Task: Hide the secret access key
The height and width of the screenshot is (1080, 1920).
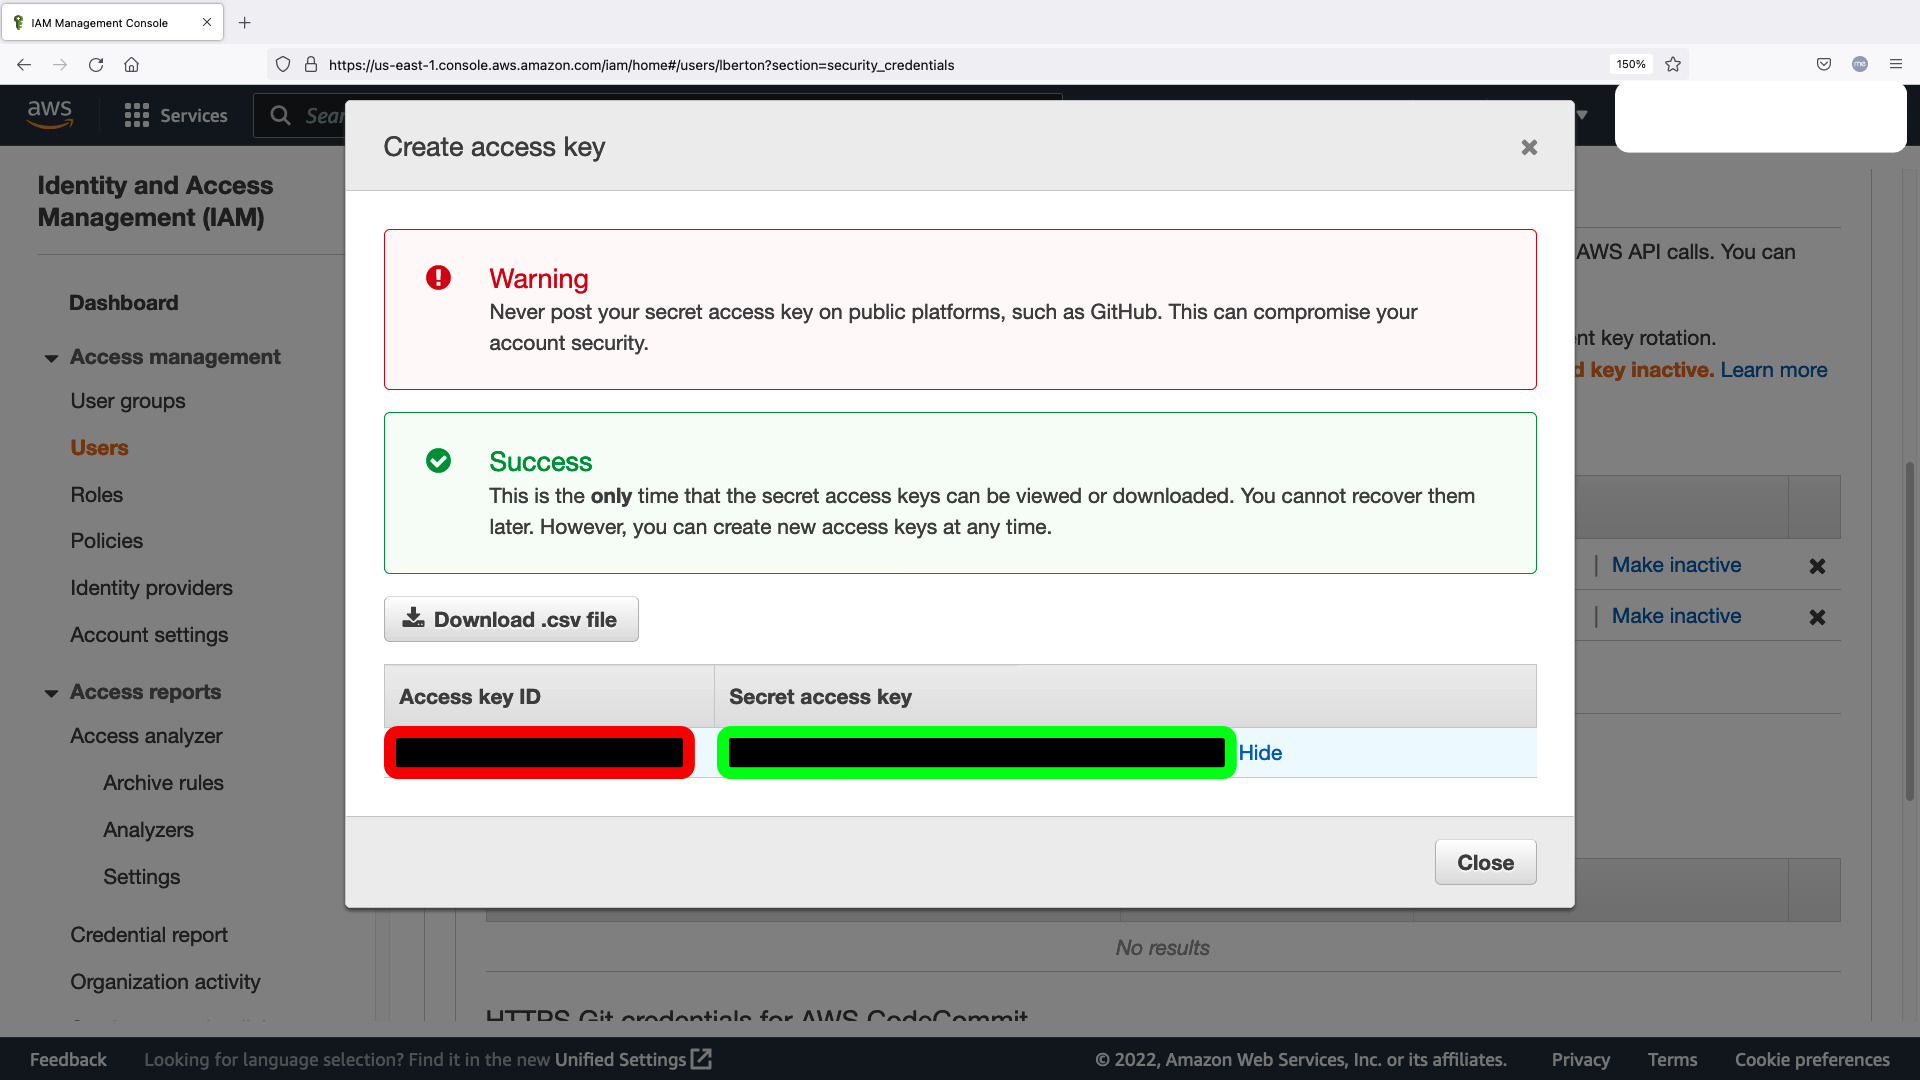Action: pyautogui.click(x=1259, y=752)
